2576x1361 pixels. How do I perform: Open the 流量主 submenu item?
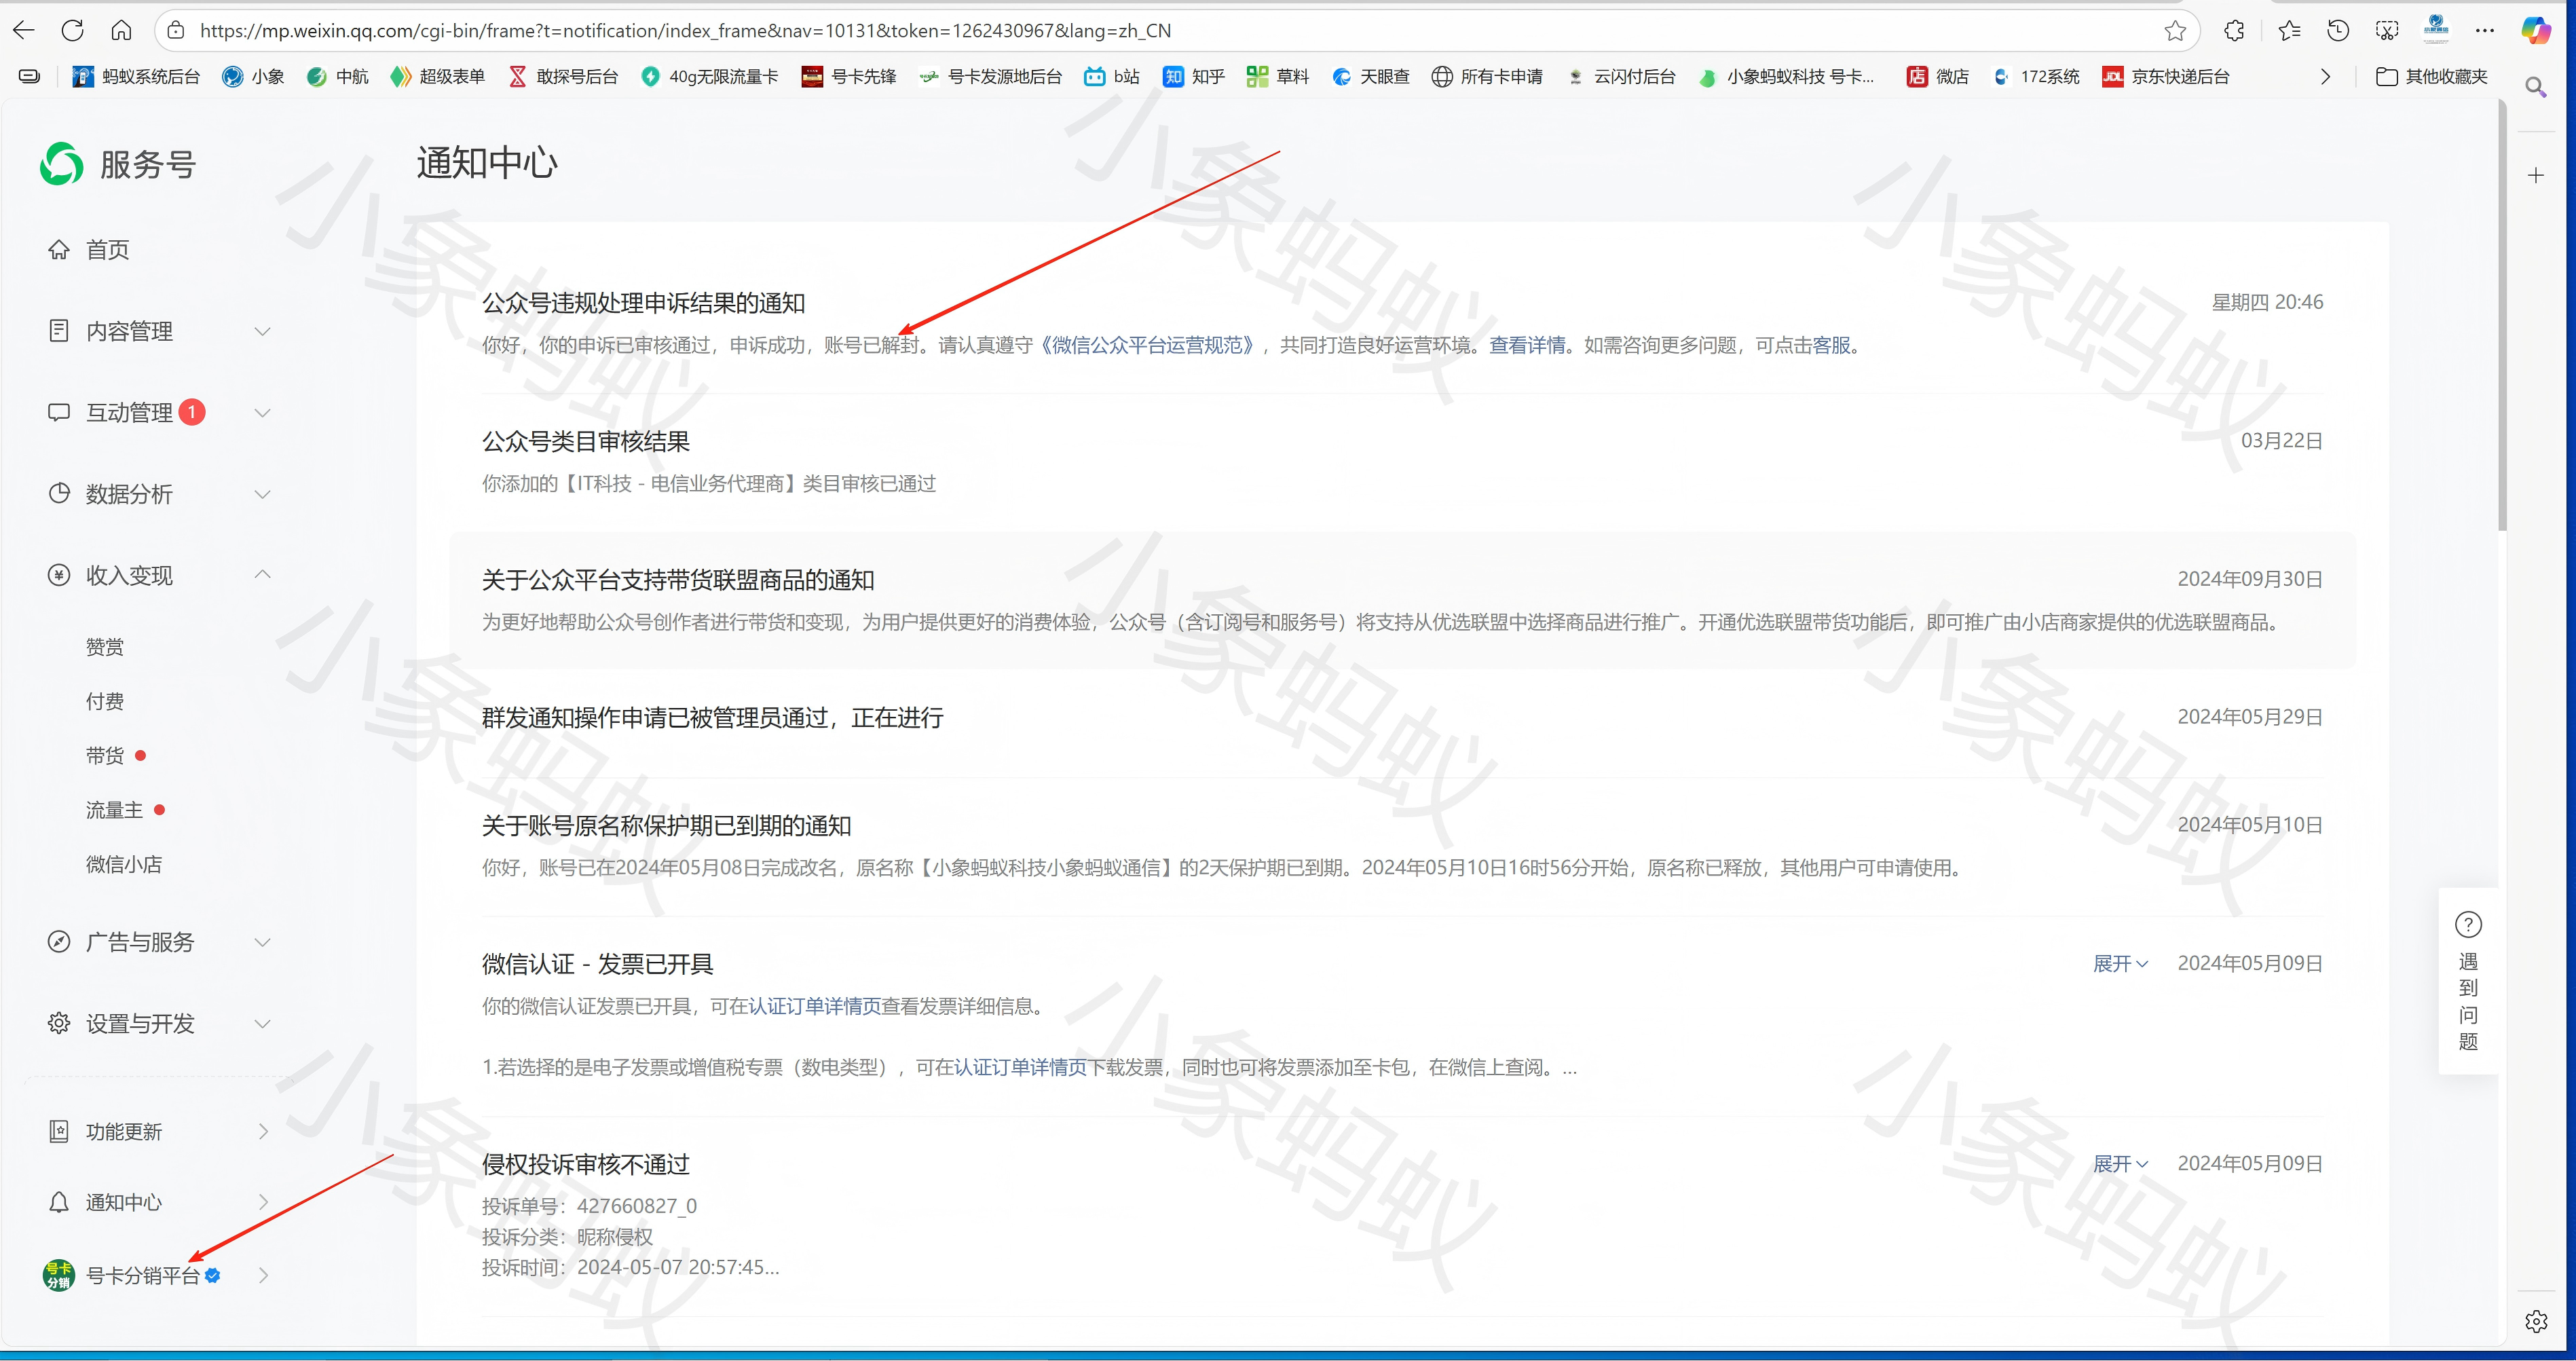click(x=114, y=810)
